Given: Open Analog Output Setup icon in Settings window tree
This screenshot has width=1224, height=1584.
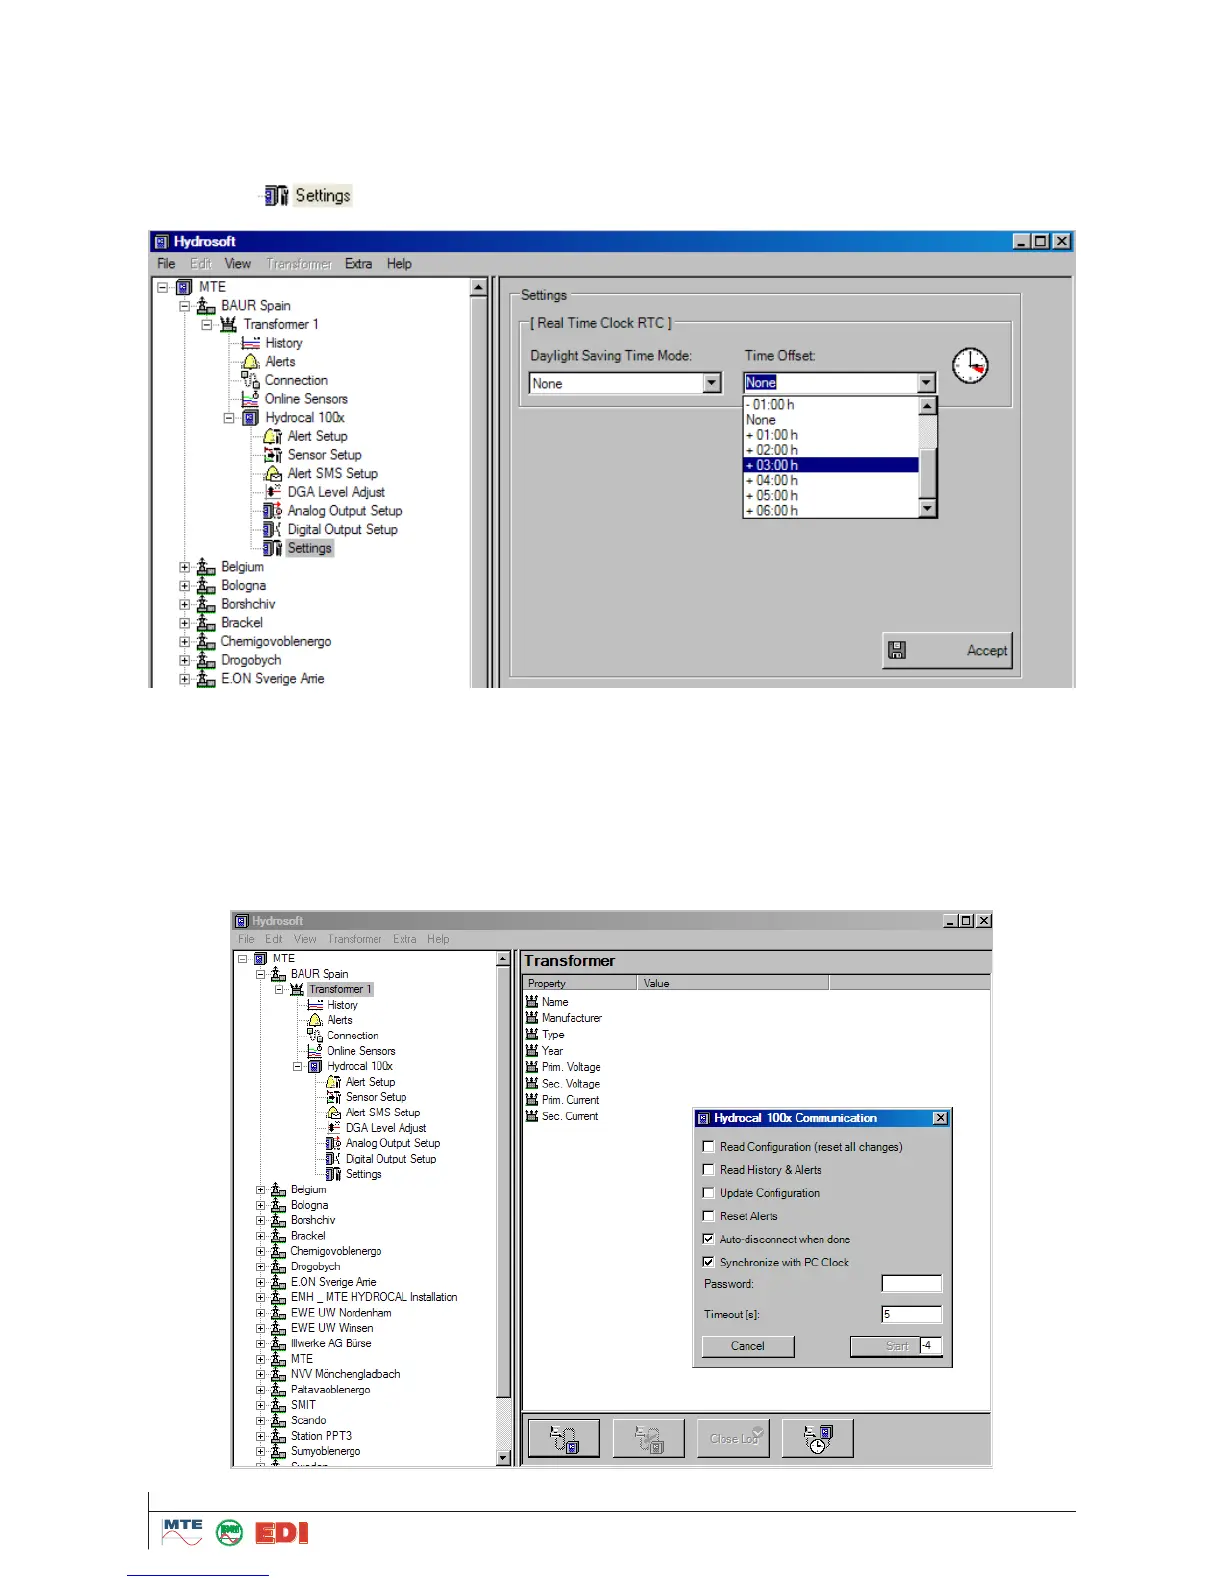Looking at the screenshot, I should pos(273,511).
